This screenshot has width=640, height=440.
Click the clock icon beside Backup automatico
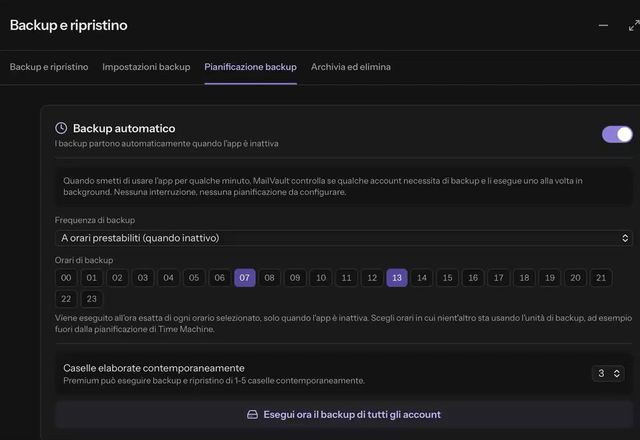61,128
